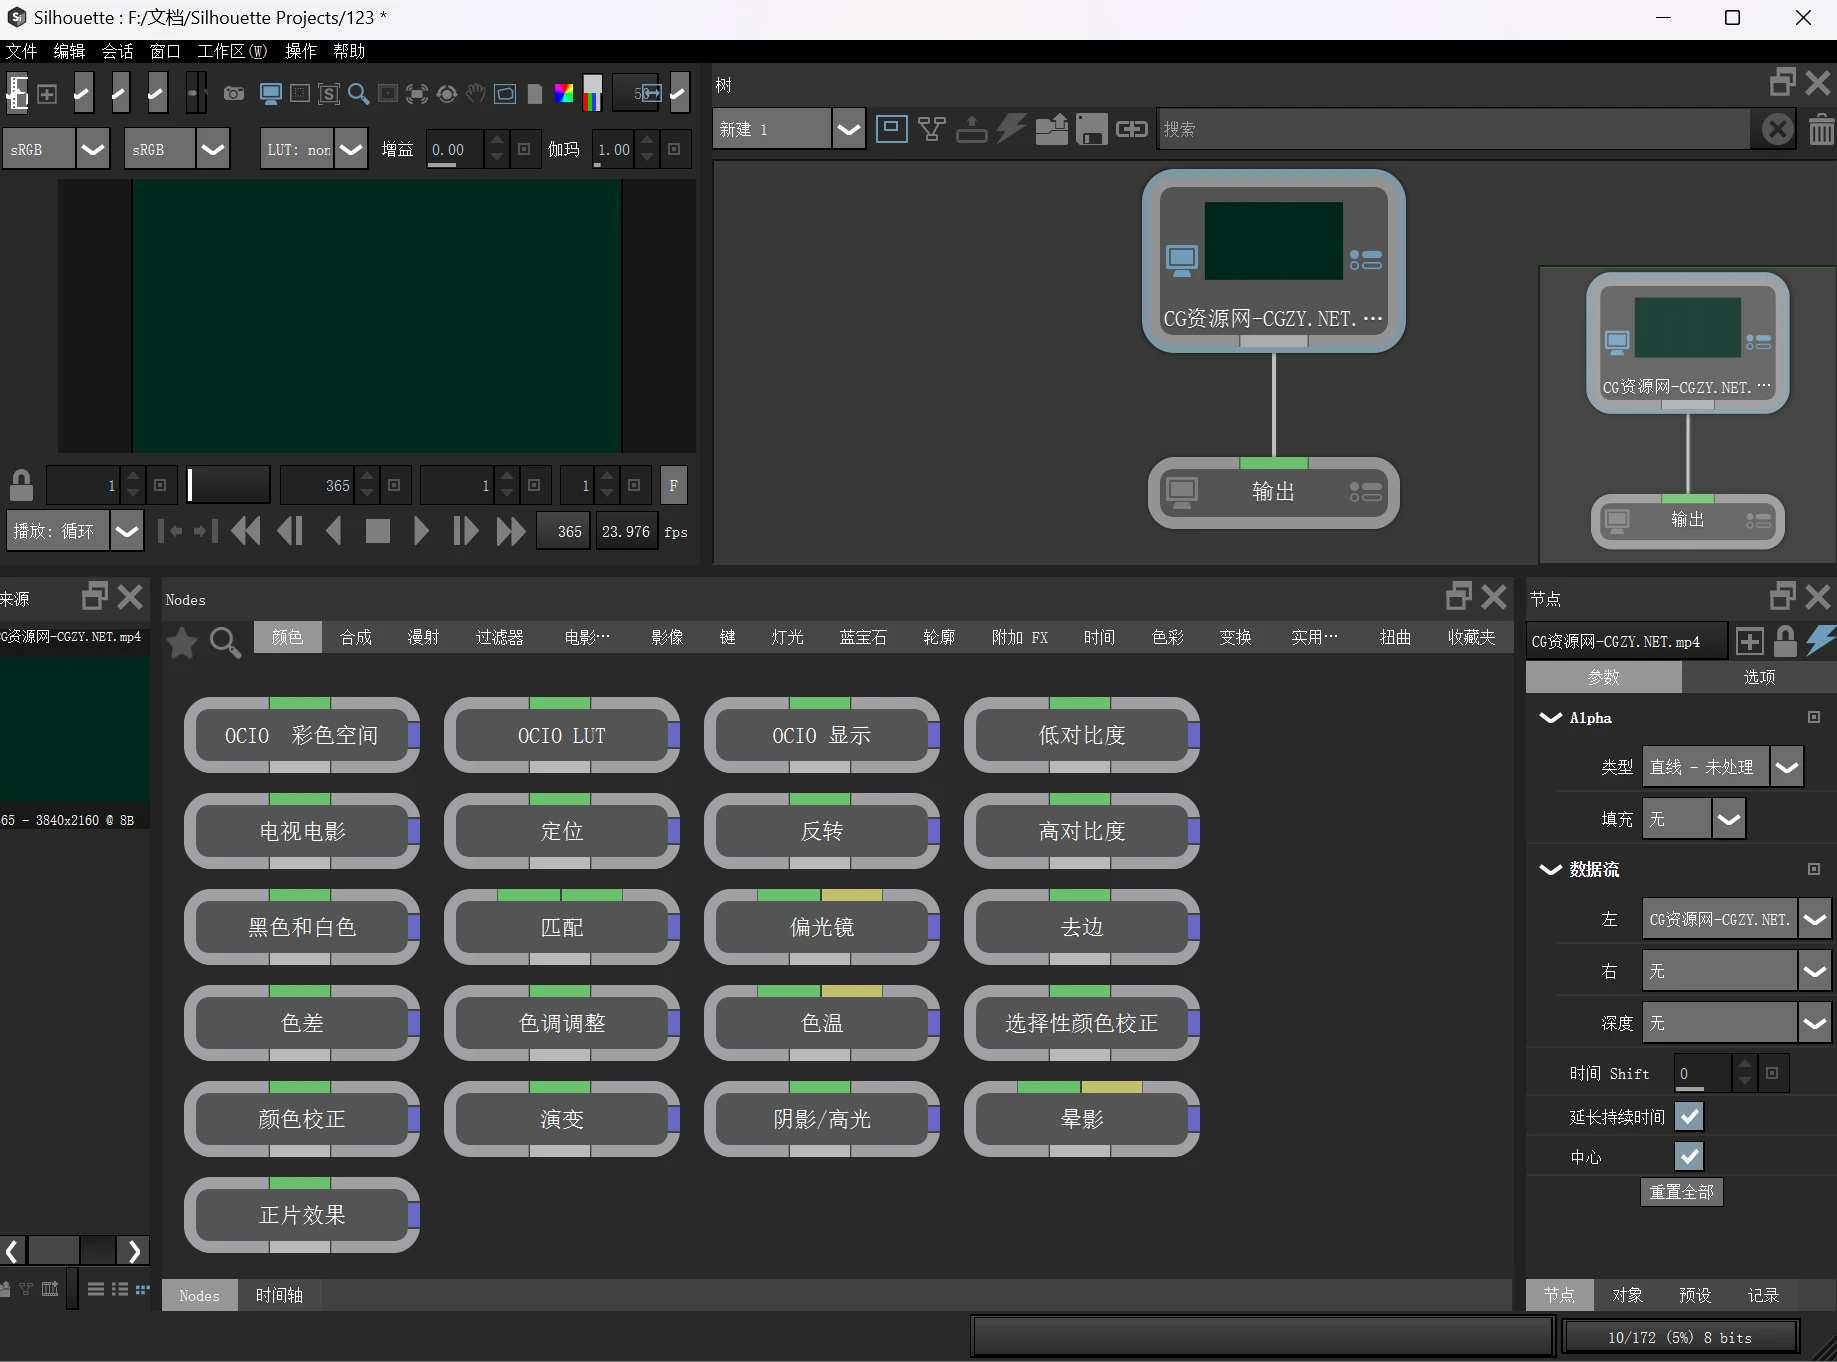Click the 颜色校正 node button
Viewport: 1837px width, 1362px height.
[301, 1119]
